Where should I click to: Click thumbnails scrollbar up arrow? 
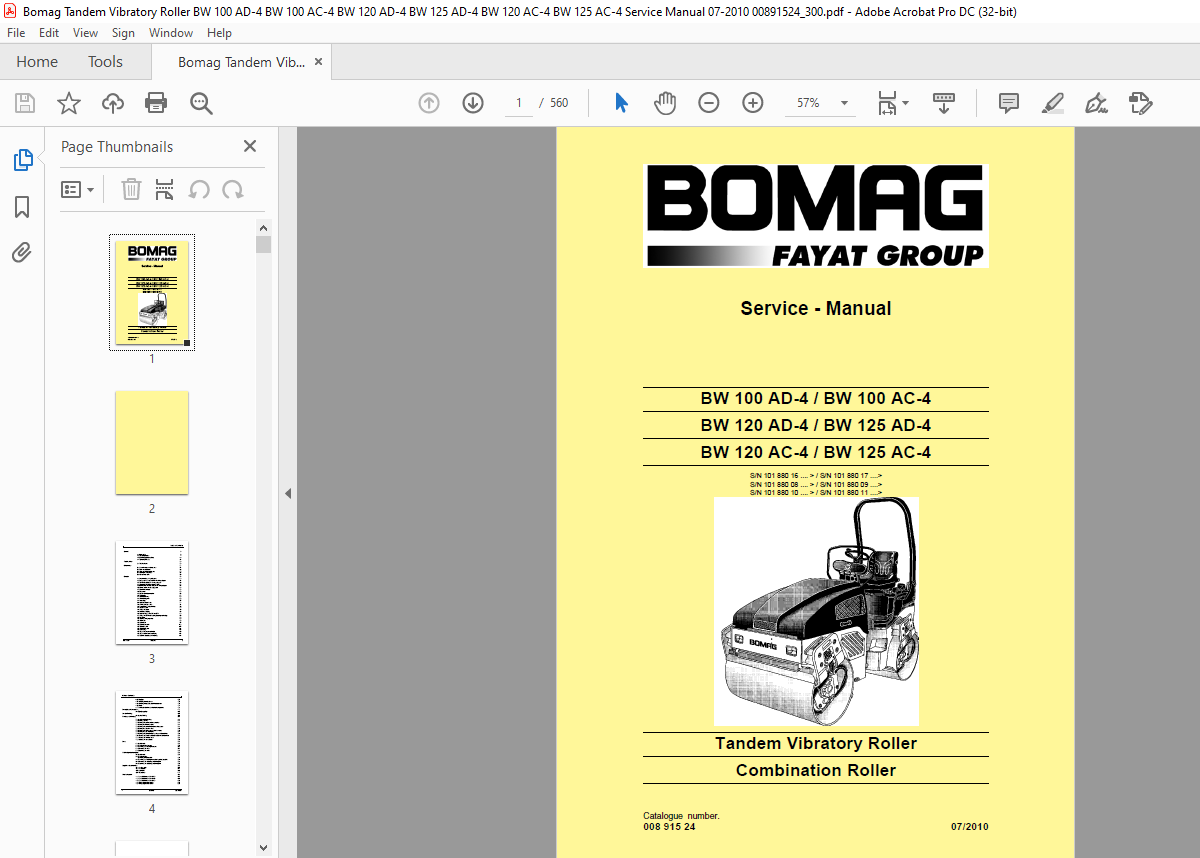point(264,228)
